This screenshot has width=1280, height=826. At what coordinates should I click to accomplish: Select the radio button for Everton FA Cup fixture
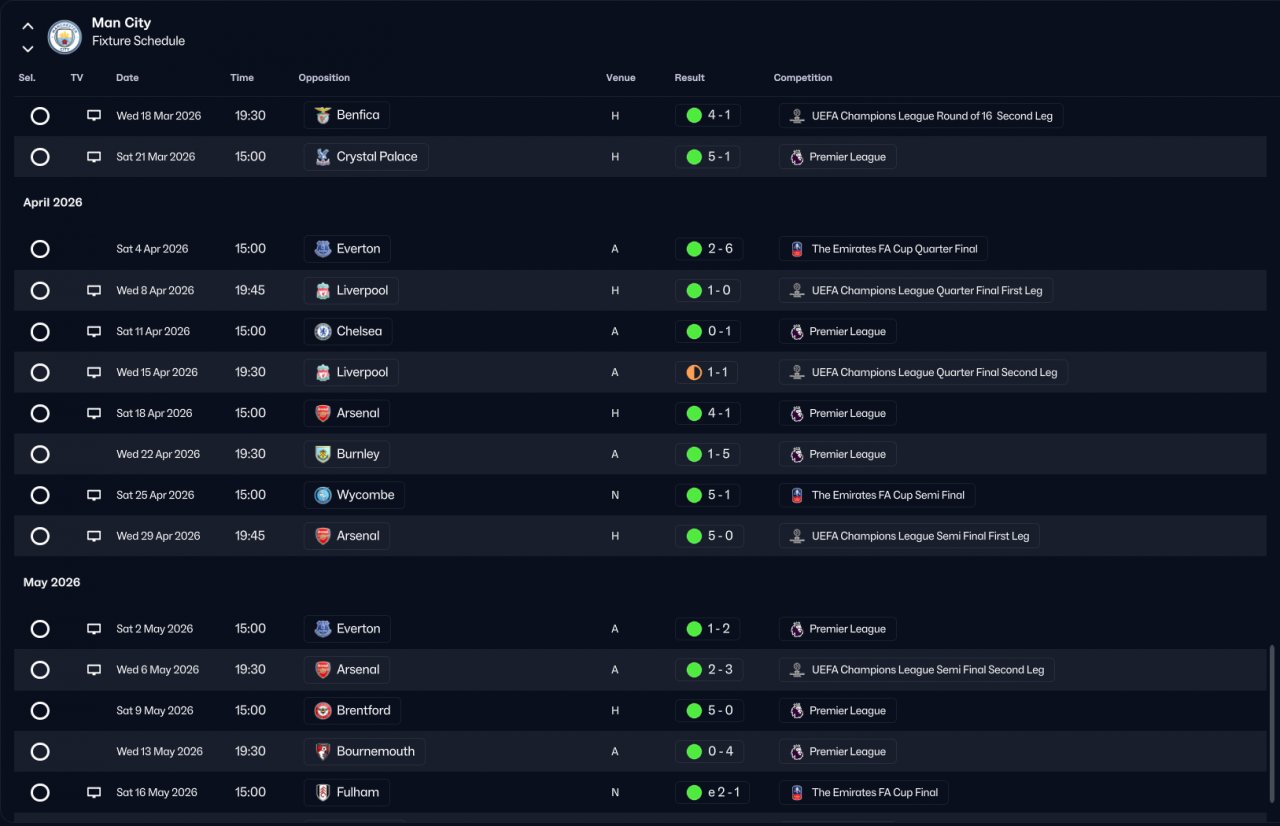[40, 249]
